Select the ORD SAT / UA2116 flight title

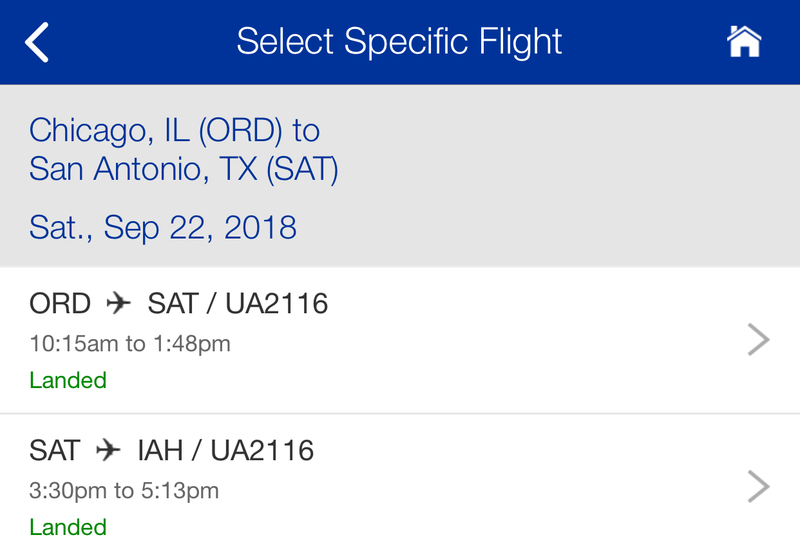[179, 304]
